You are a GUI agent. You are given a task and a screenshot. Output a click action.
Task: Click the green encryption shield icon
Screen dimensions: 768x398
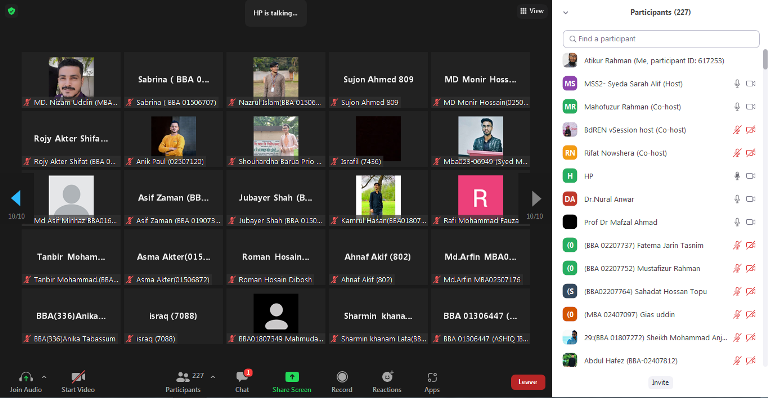(11, 11)
